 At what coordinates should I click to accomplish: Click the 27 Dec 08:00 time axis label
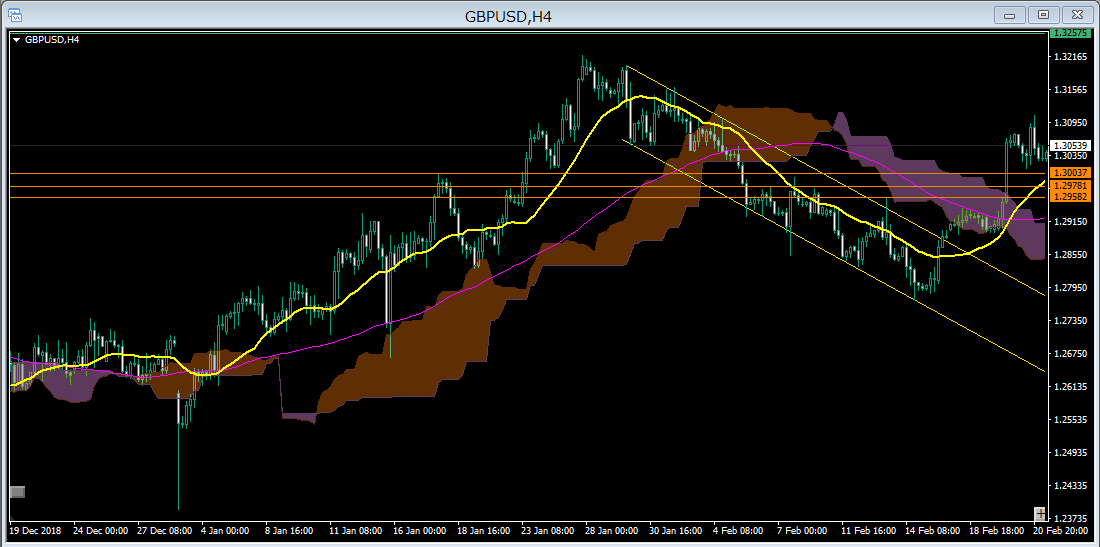tap(165, 532)
